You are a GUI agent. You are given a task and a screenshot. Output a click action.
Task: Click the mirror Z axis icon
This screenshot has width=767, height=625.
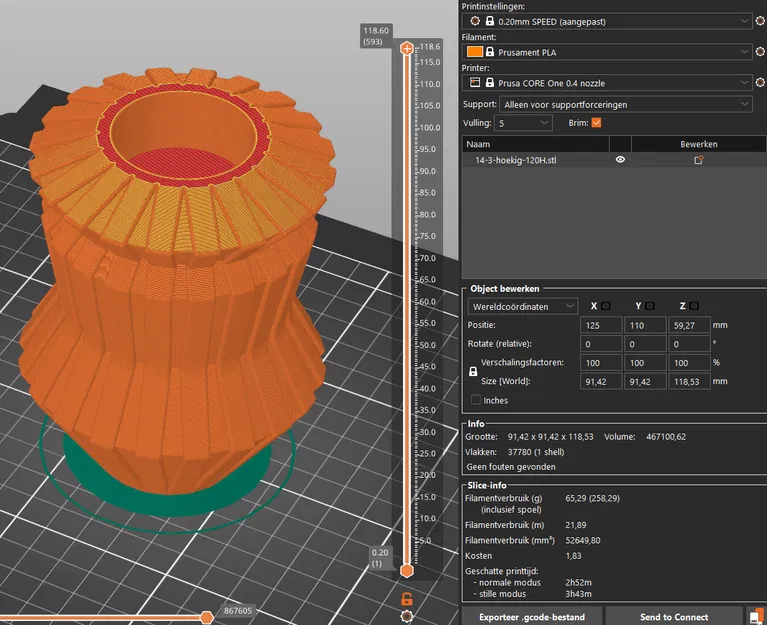(x=693, y=306)
